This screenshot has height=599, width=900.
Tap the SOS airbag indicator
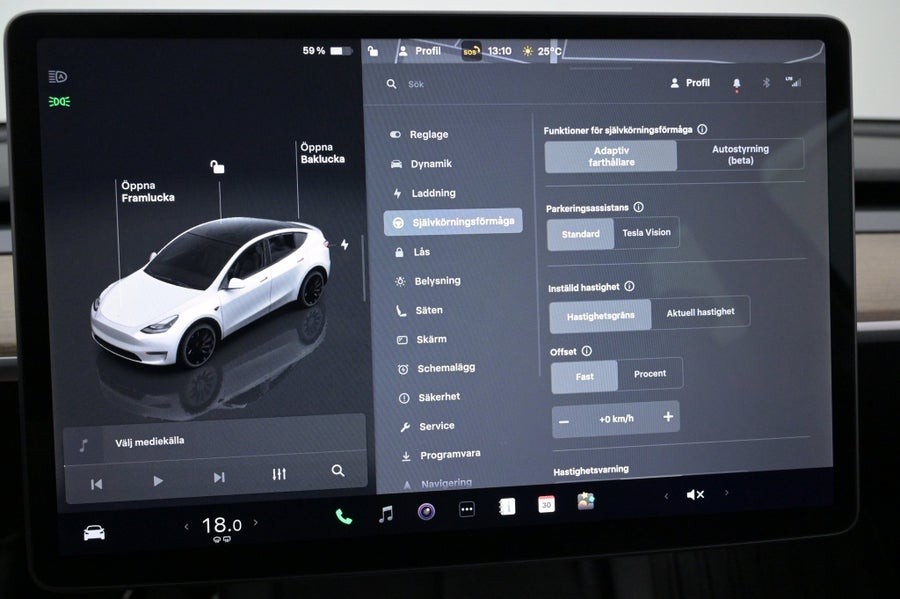(471, 52)
